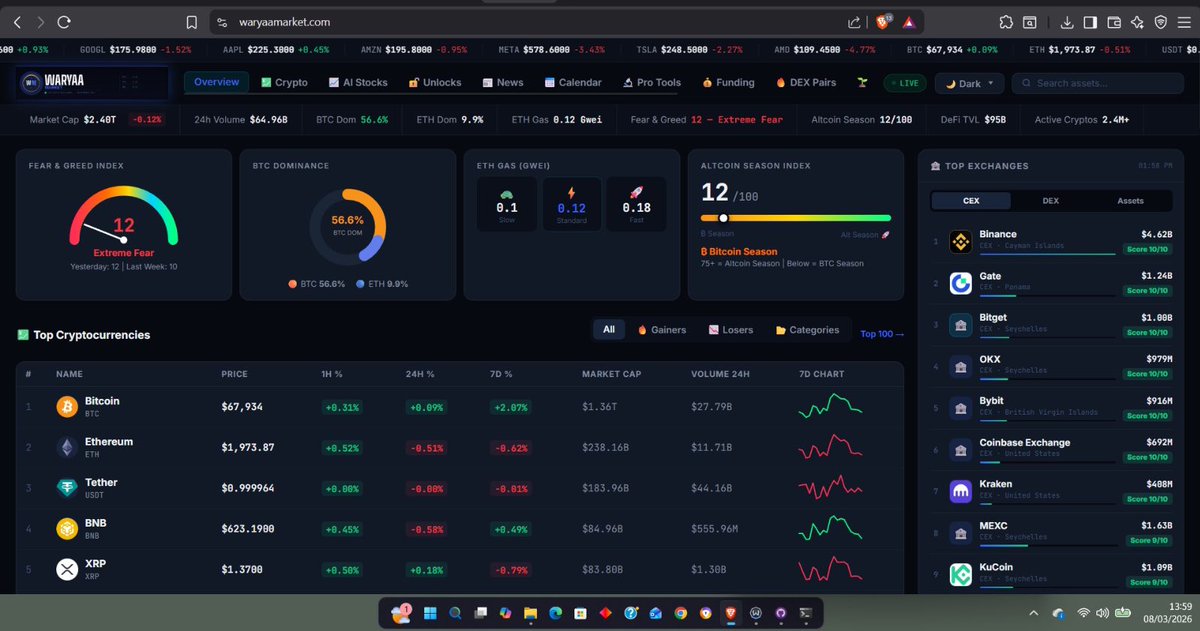Click the browser address bar URL
1200x631 pixels.
pyautogui.click(x=285, y=21)
